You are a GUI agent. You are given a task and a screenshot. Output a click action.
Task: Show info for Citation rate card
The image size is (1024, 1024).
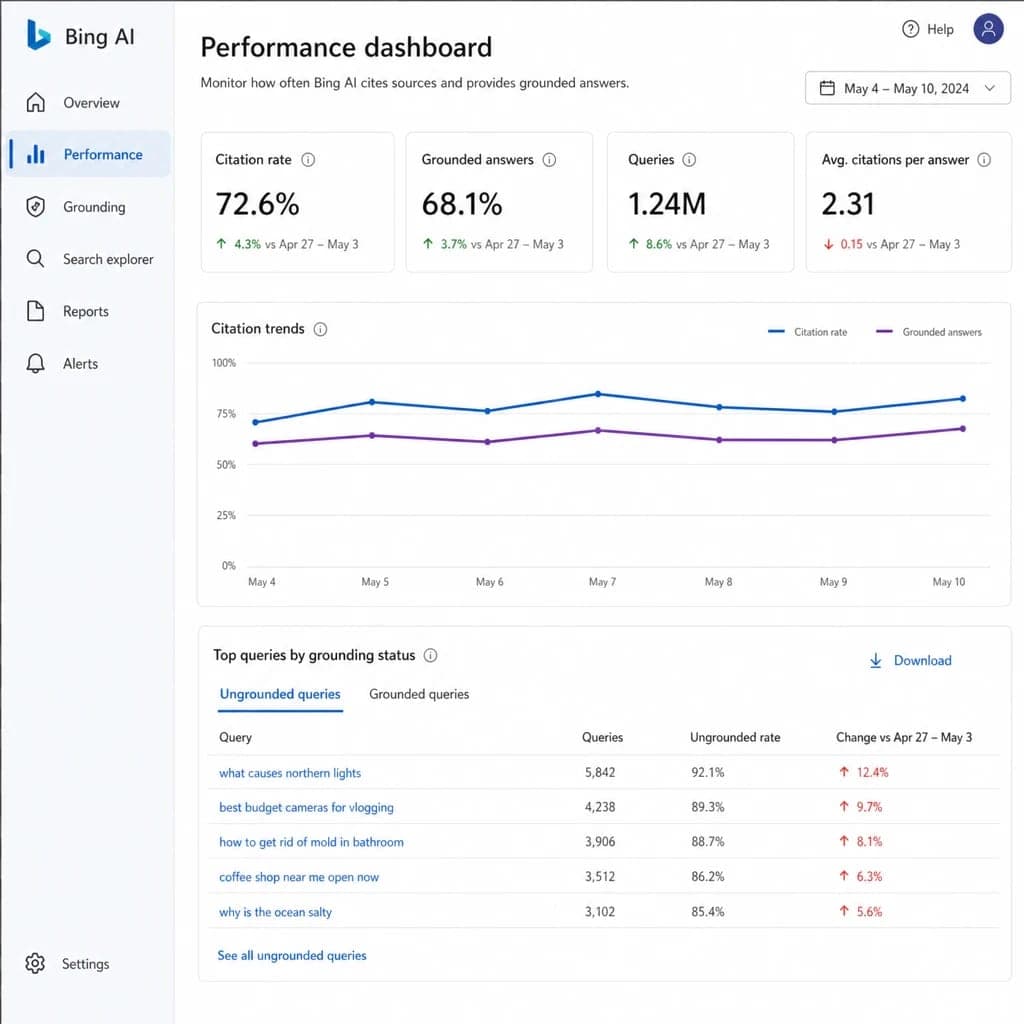pyautogui.click(x=308, y=159)
